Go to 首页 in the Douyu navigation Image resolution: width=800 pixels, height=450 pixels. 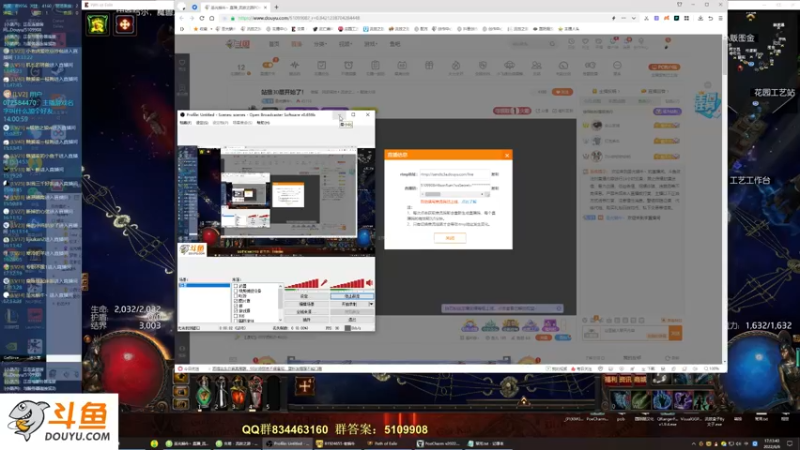[274, 44]
